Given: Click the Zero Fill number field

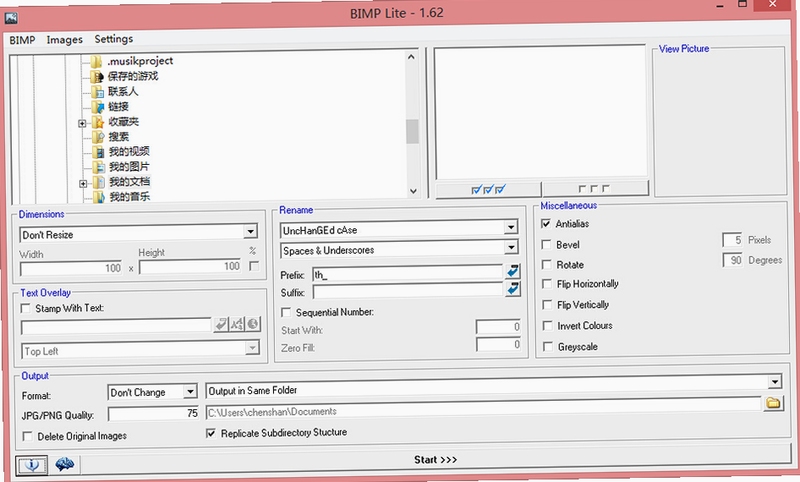Looking at the screenshot, I should [x=498, y=344].
